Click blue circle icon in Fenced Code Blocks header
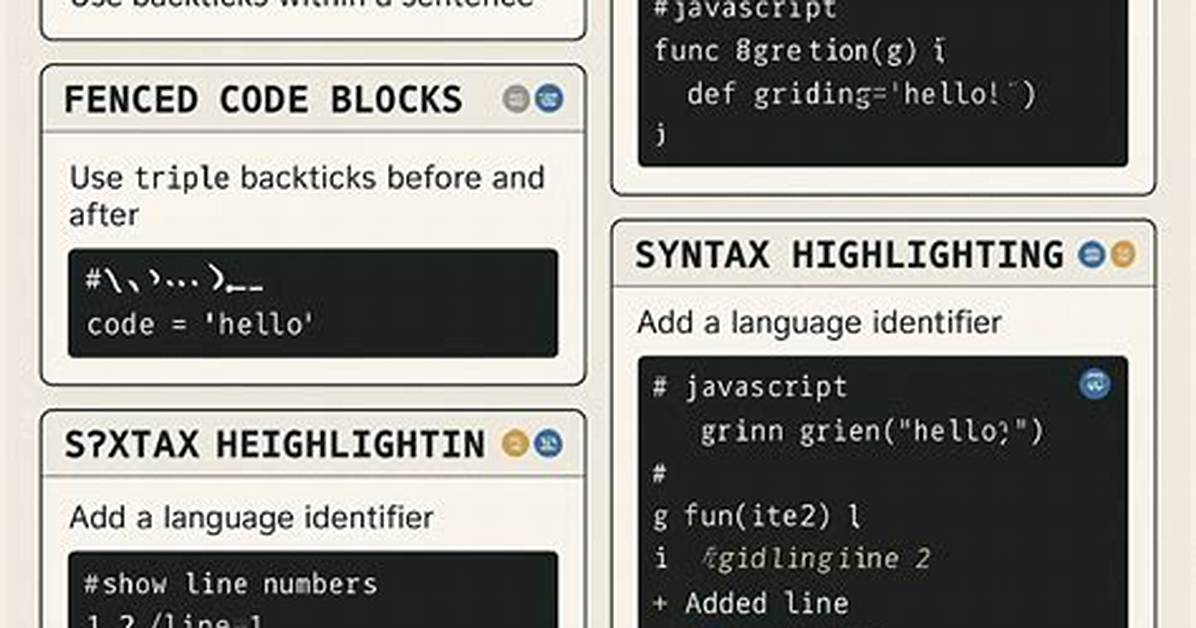Image resolution: width=1196 pixels, height=628 pixels. [549, 99]
